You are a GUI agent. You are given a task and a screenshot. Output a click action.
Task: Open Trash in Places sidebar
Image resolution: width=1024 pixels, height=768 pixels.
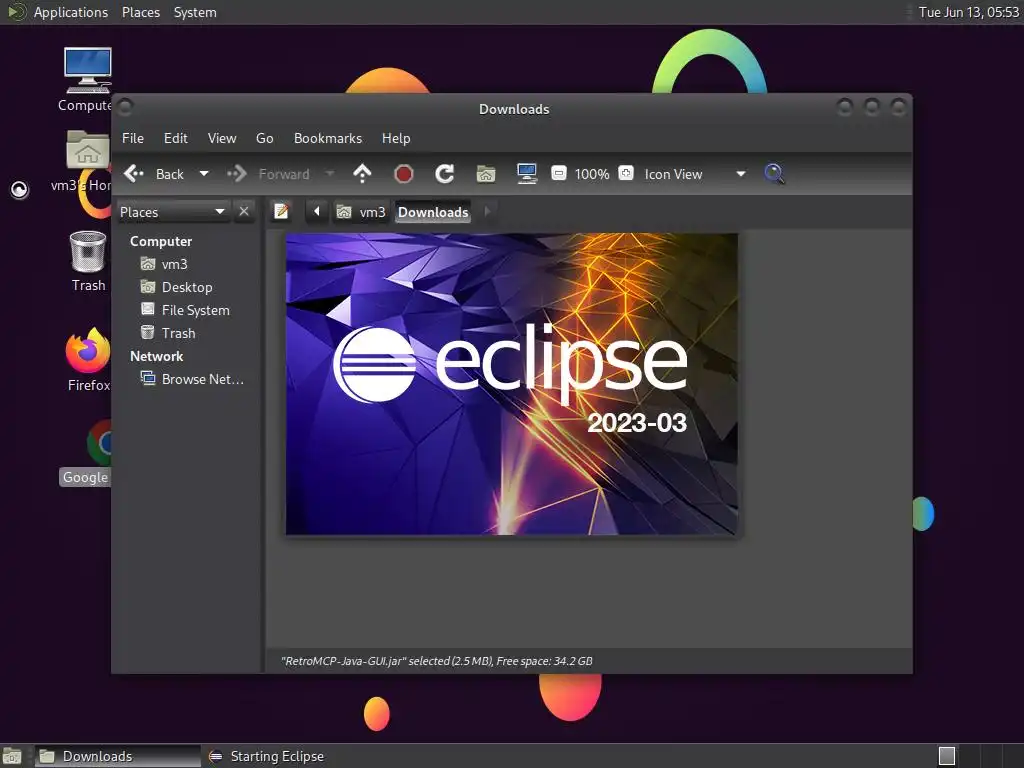point(178,333)
